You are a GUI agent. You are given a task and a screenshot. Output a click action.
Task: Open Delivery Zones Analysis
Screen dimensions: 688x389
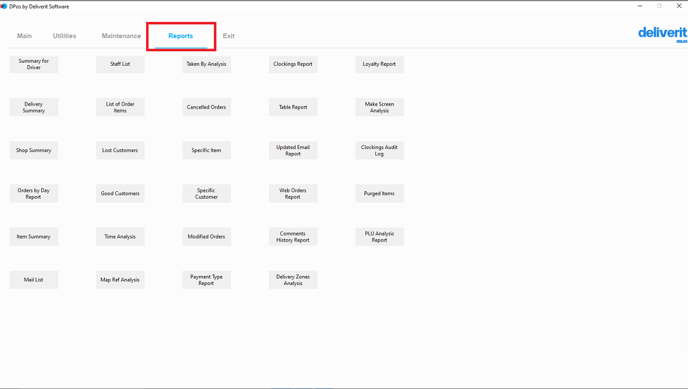[293, 280]
